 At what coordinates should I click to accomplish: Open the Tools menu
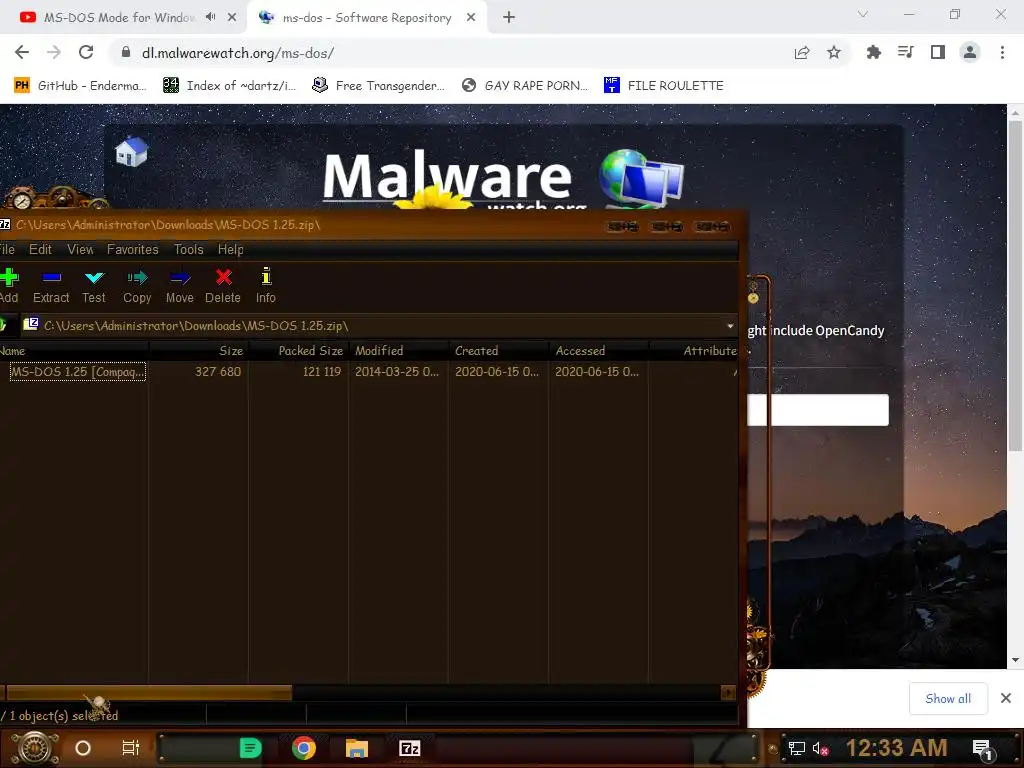(x=189, y=249)
